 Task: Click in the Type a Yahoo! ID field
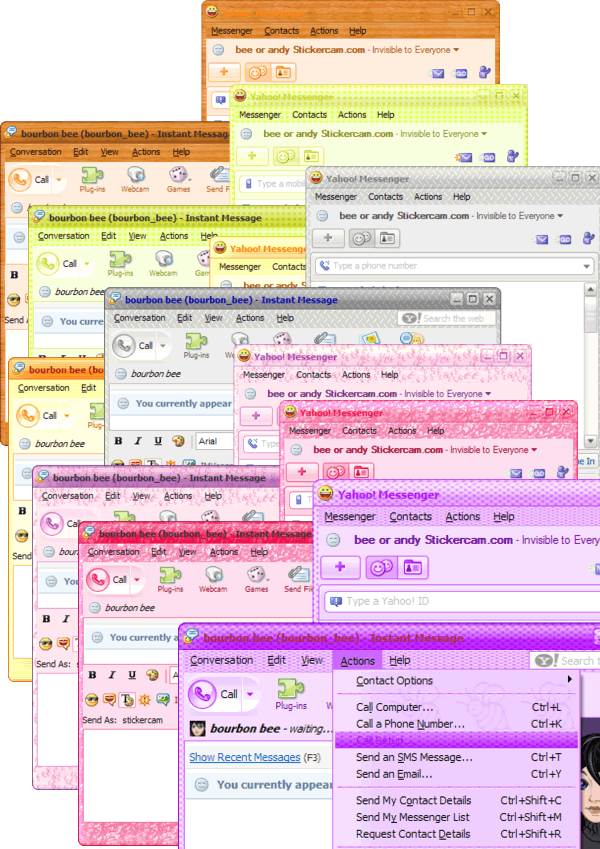tap(463, 601)
